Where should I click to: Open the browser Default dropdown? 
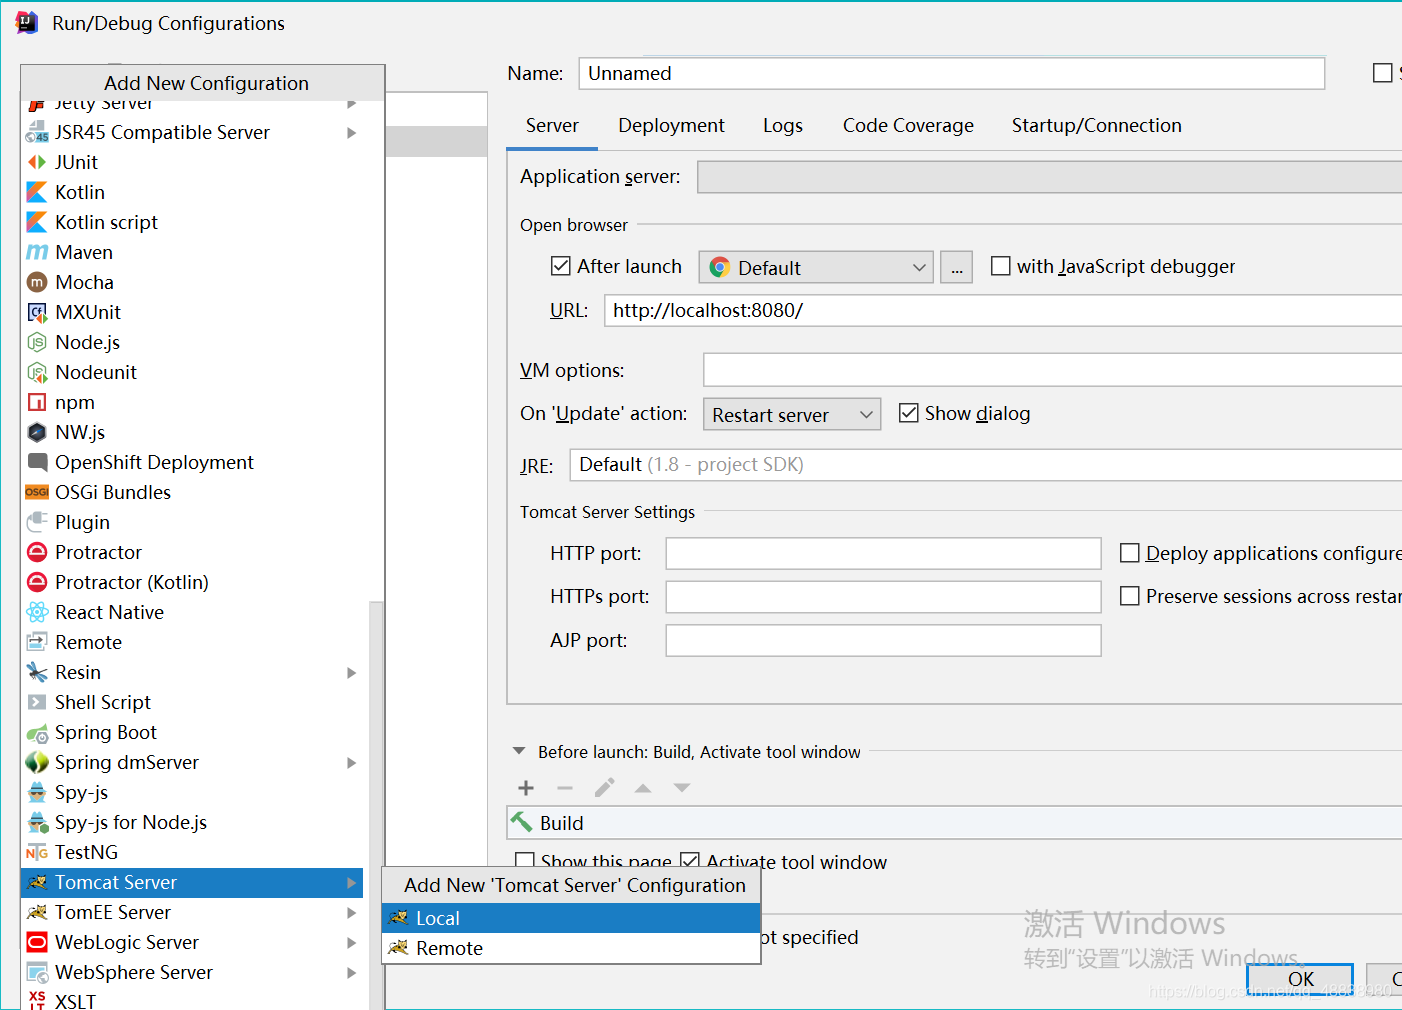click(816, 267)
